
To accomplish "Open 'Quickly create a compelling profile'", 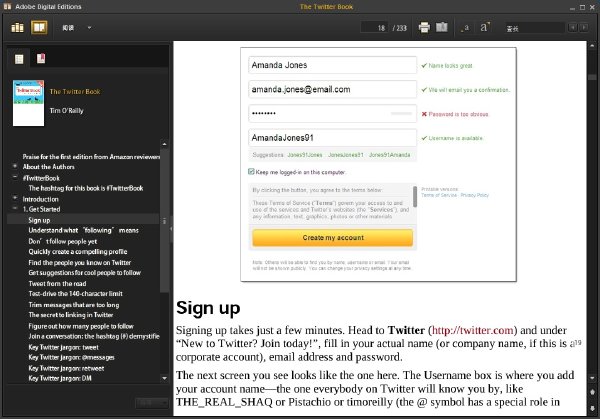I will point(78,252).
